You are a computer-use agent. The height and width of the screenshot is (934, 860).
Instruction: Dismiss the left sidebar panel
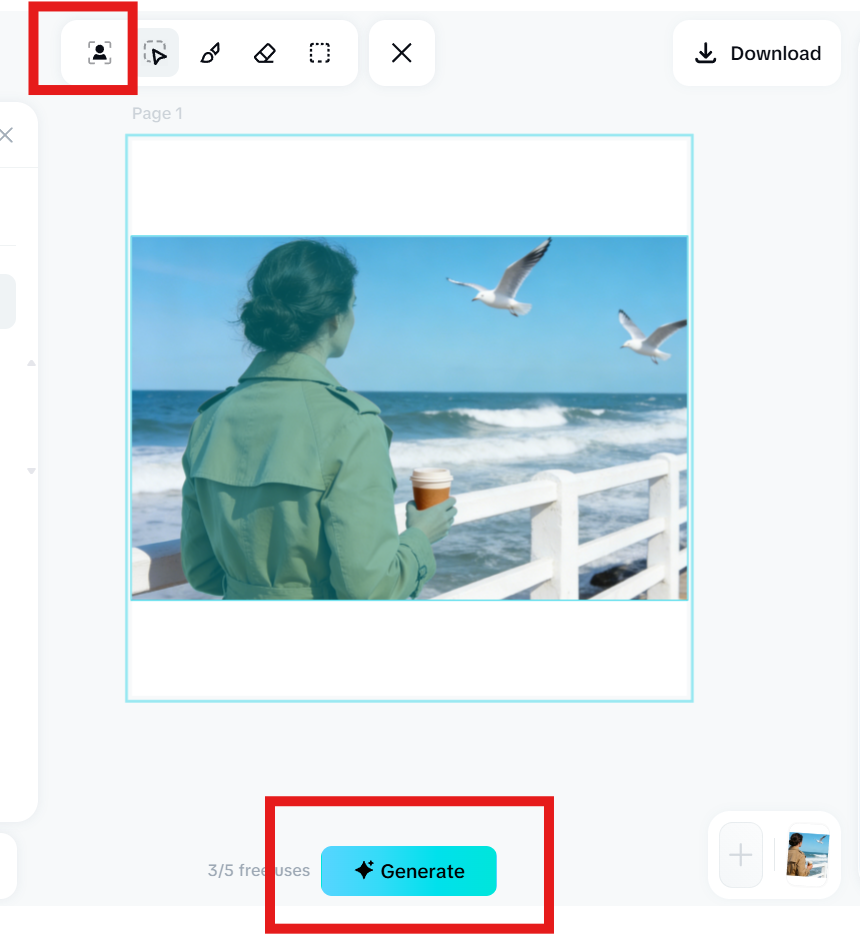click(x=8, y=134)
